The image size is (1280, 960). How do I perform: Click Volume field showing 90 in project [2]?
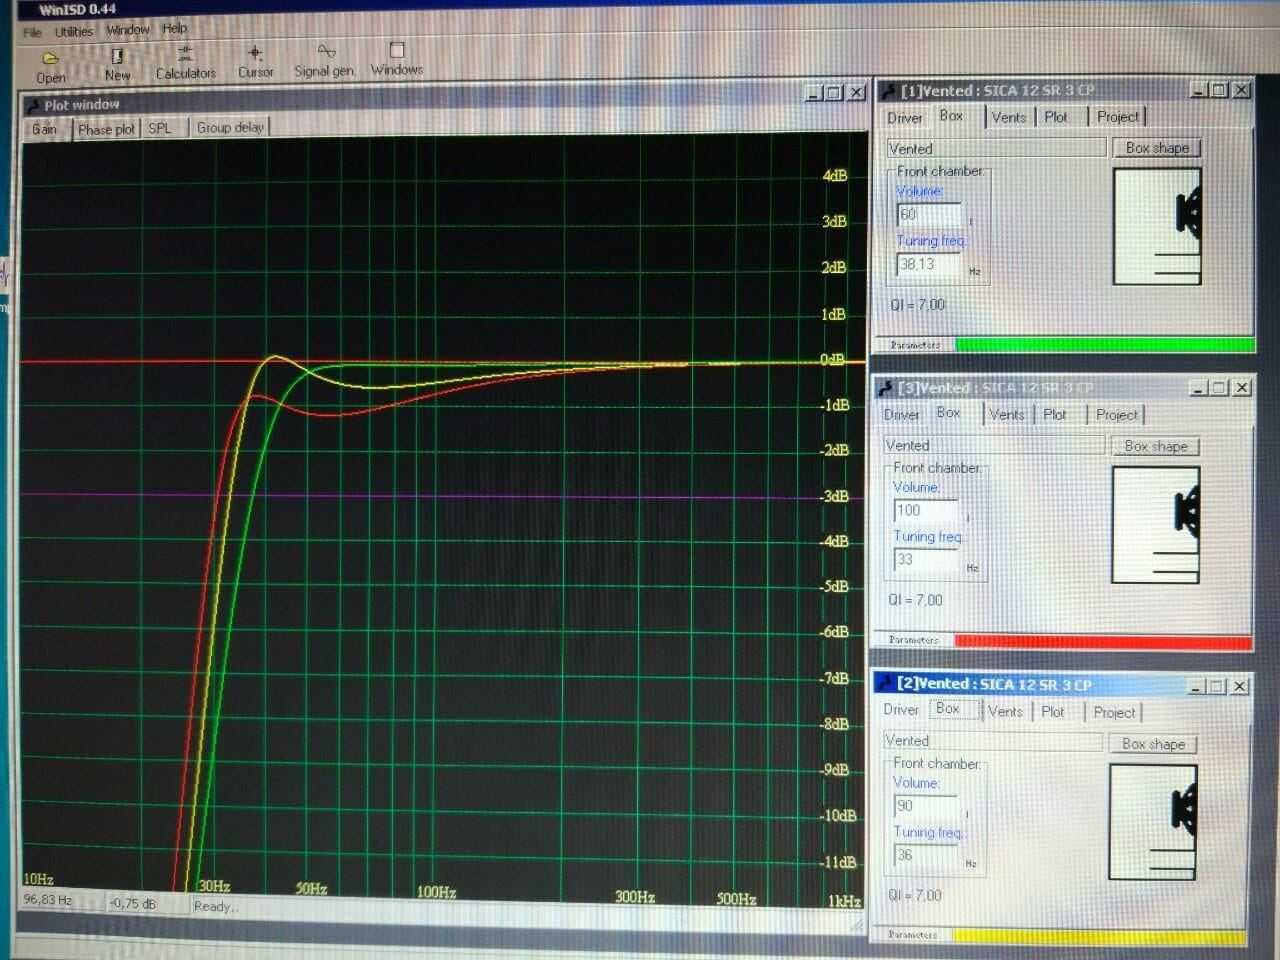click(x=926, y=806)
